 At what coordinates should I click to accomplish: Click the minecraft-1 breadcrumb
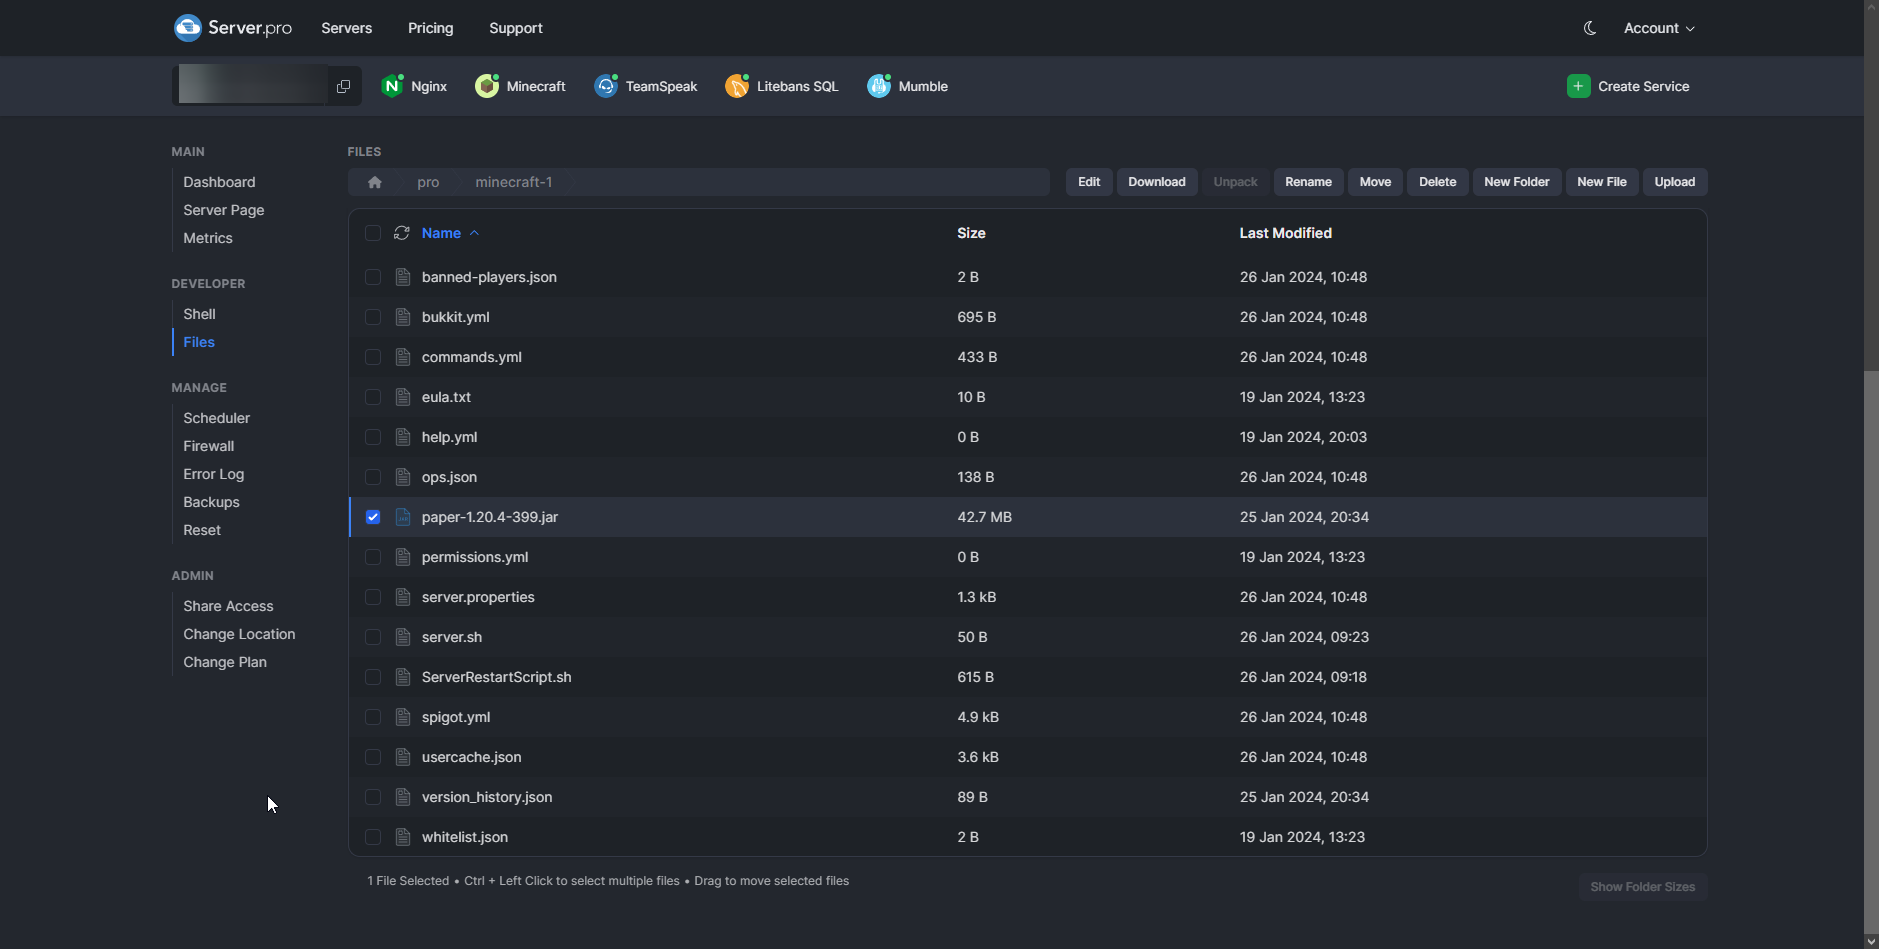click(513, 182)
